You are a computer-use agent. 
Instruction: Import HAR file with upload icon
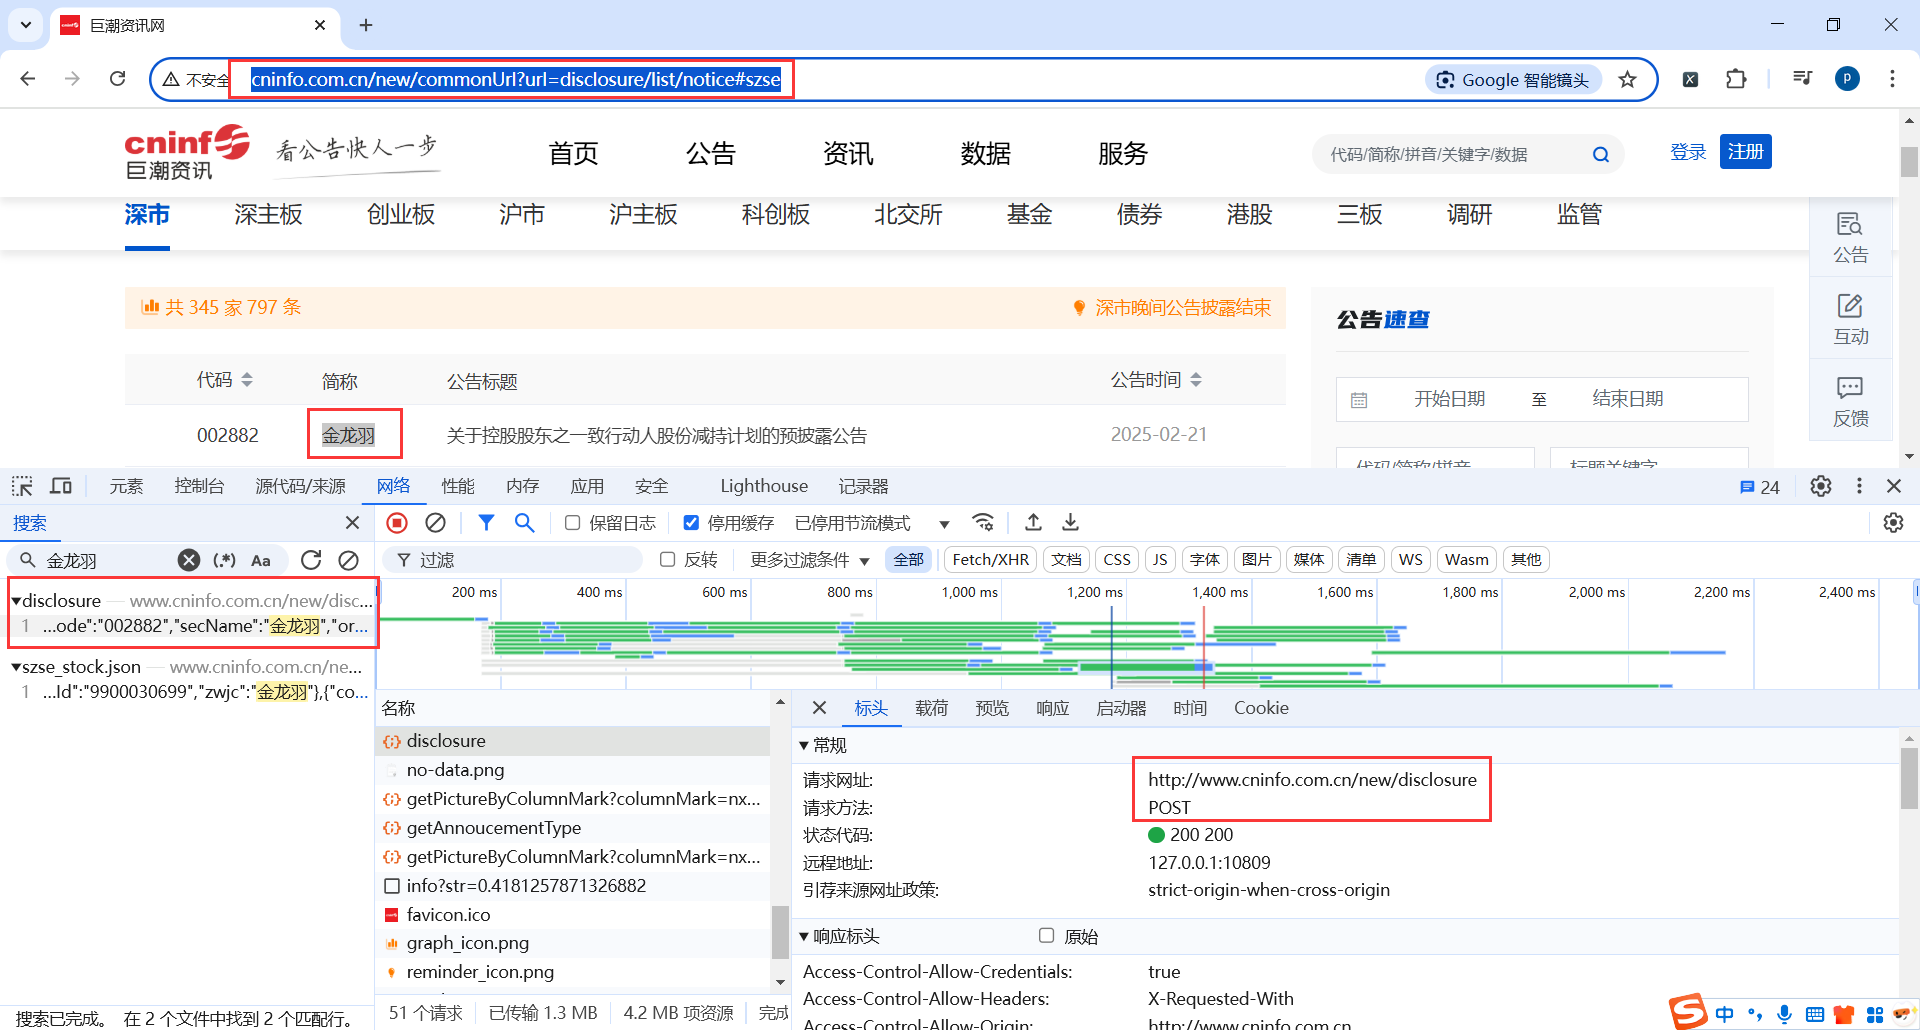click(1033, 523)
